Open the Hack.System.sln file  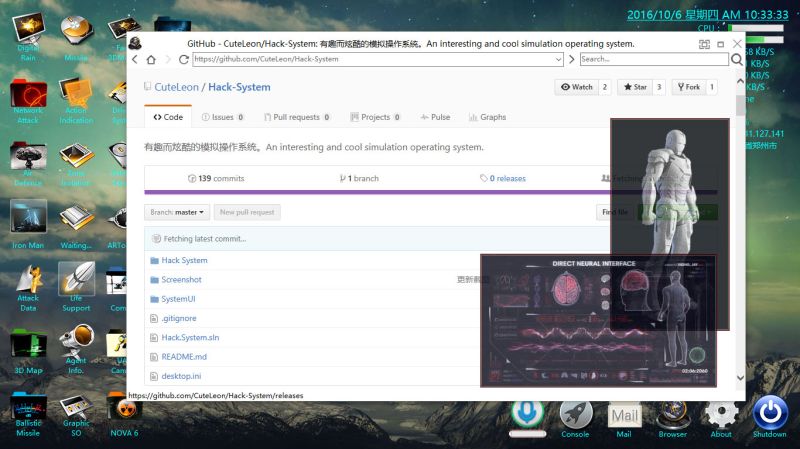[190, 337]
